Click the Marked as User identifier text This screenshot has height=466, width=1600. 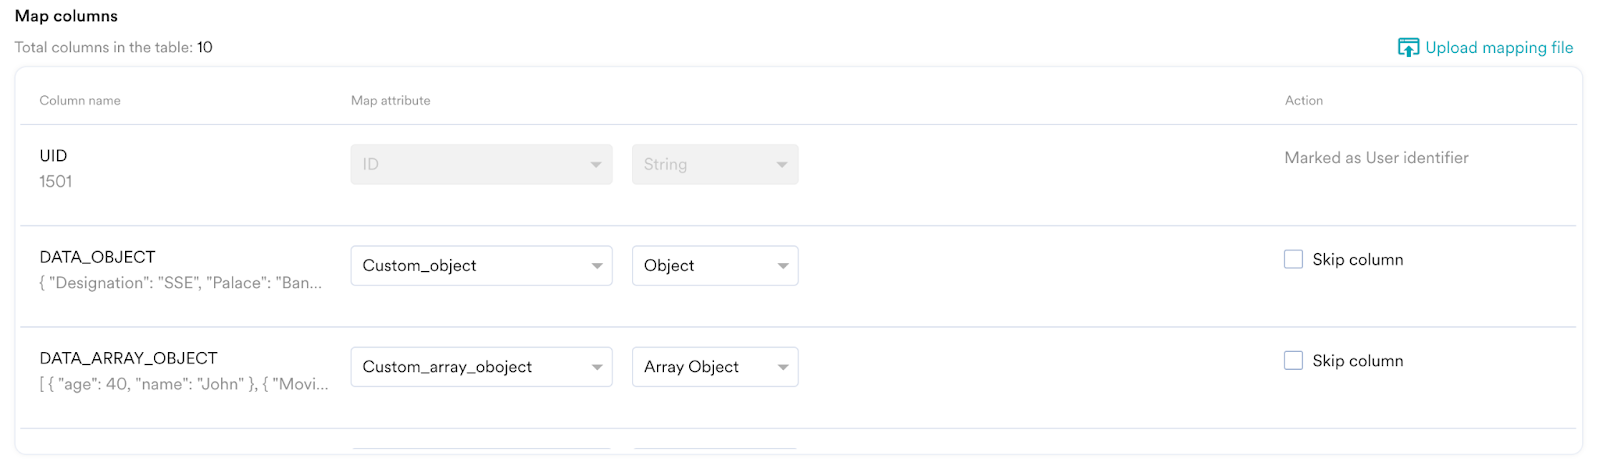(x=1376, y=158)
